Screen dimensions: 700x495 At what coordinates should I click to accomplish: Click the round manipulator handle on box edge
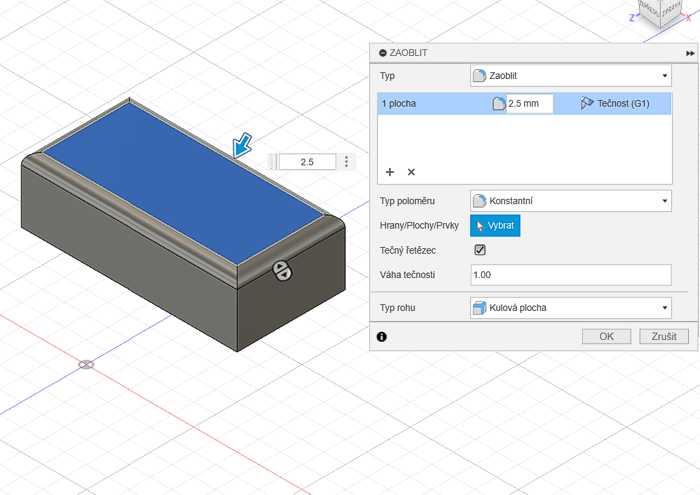click(282, 268)
